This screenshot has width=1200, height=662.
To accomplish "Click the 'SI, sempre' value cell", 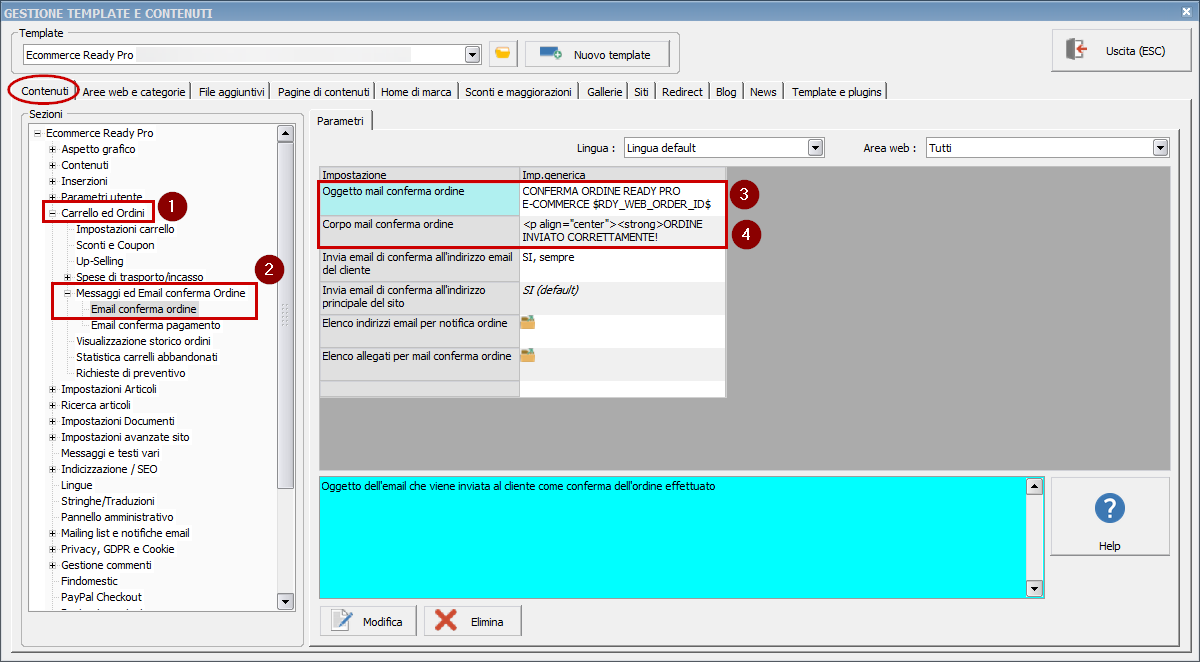I will pyautogui.click(x=622, y=264).
